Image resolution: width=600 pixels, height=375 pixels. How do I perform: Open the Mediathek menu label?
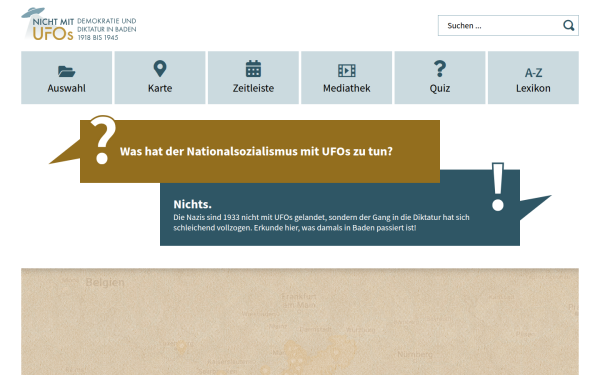[x=347, y=88]
